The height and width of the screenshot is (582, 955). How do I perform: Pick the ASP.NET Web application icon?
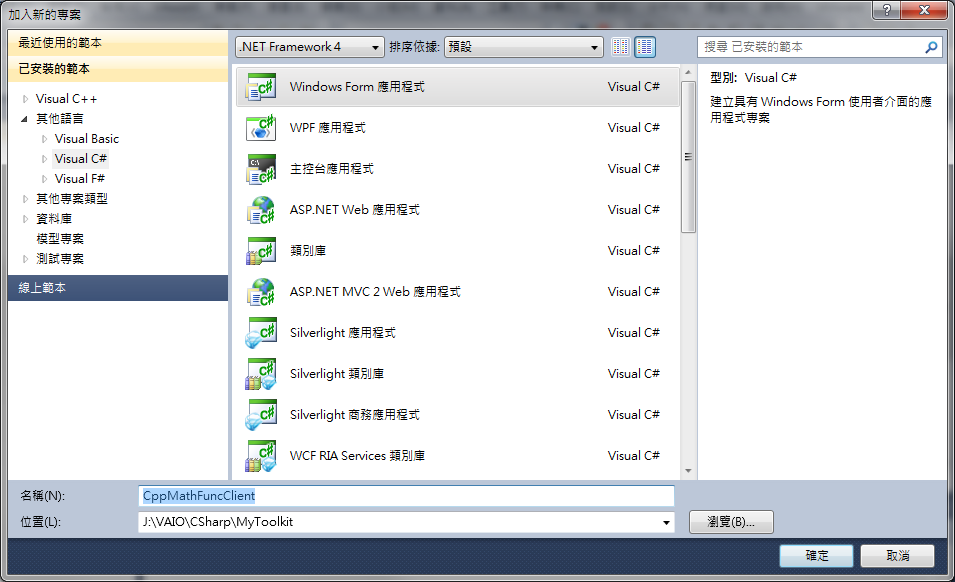coord(261,210)
